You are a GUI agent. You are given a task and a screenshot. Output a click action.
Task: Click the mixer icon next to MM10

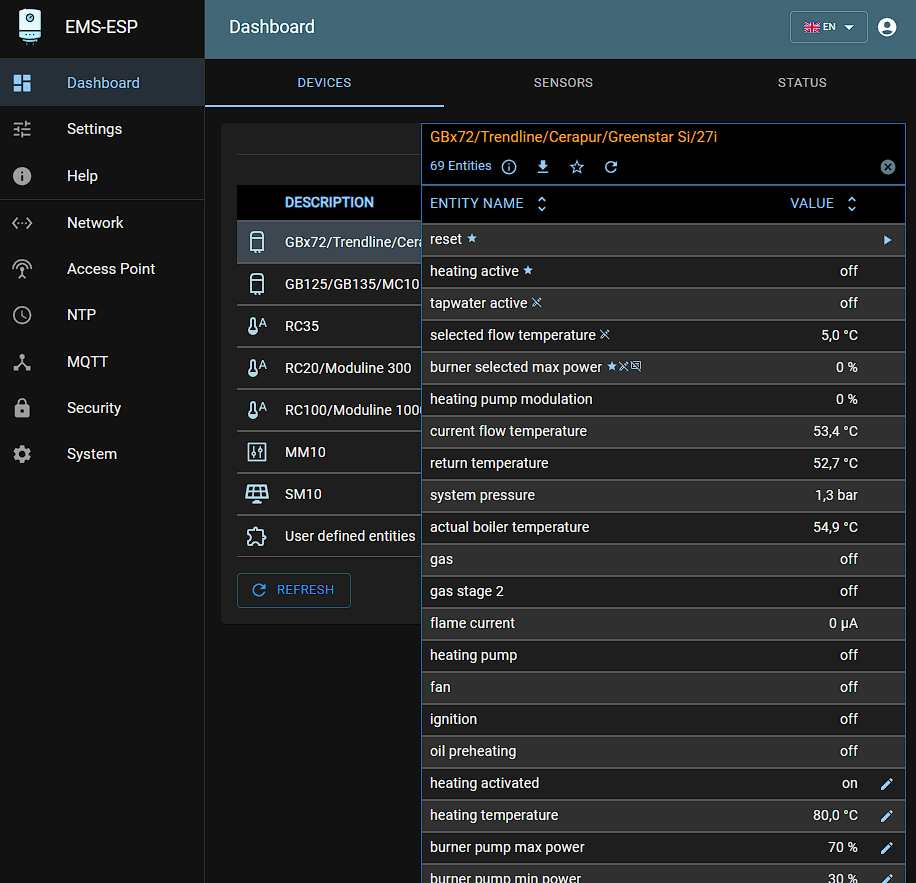tap(258, 452)
